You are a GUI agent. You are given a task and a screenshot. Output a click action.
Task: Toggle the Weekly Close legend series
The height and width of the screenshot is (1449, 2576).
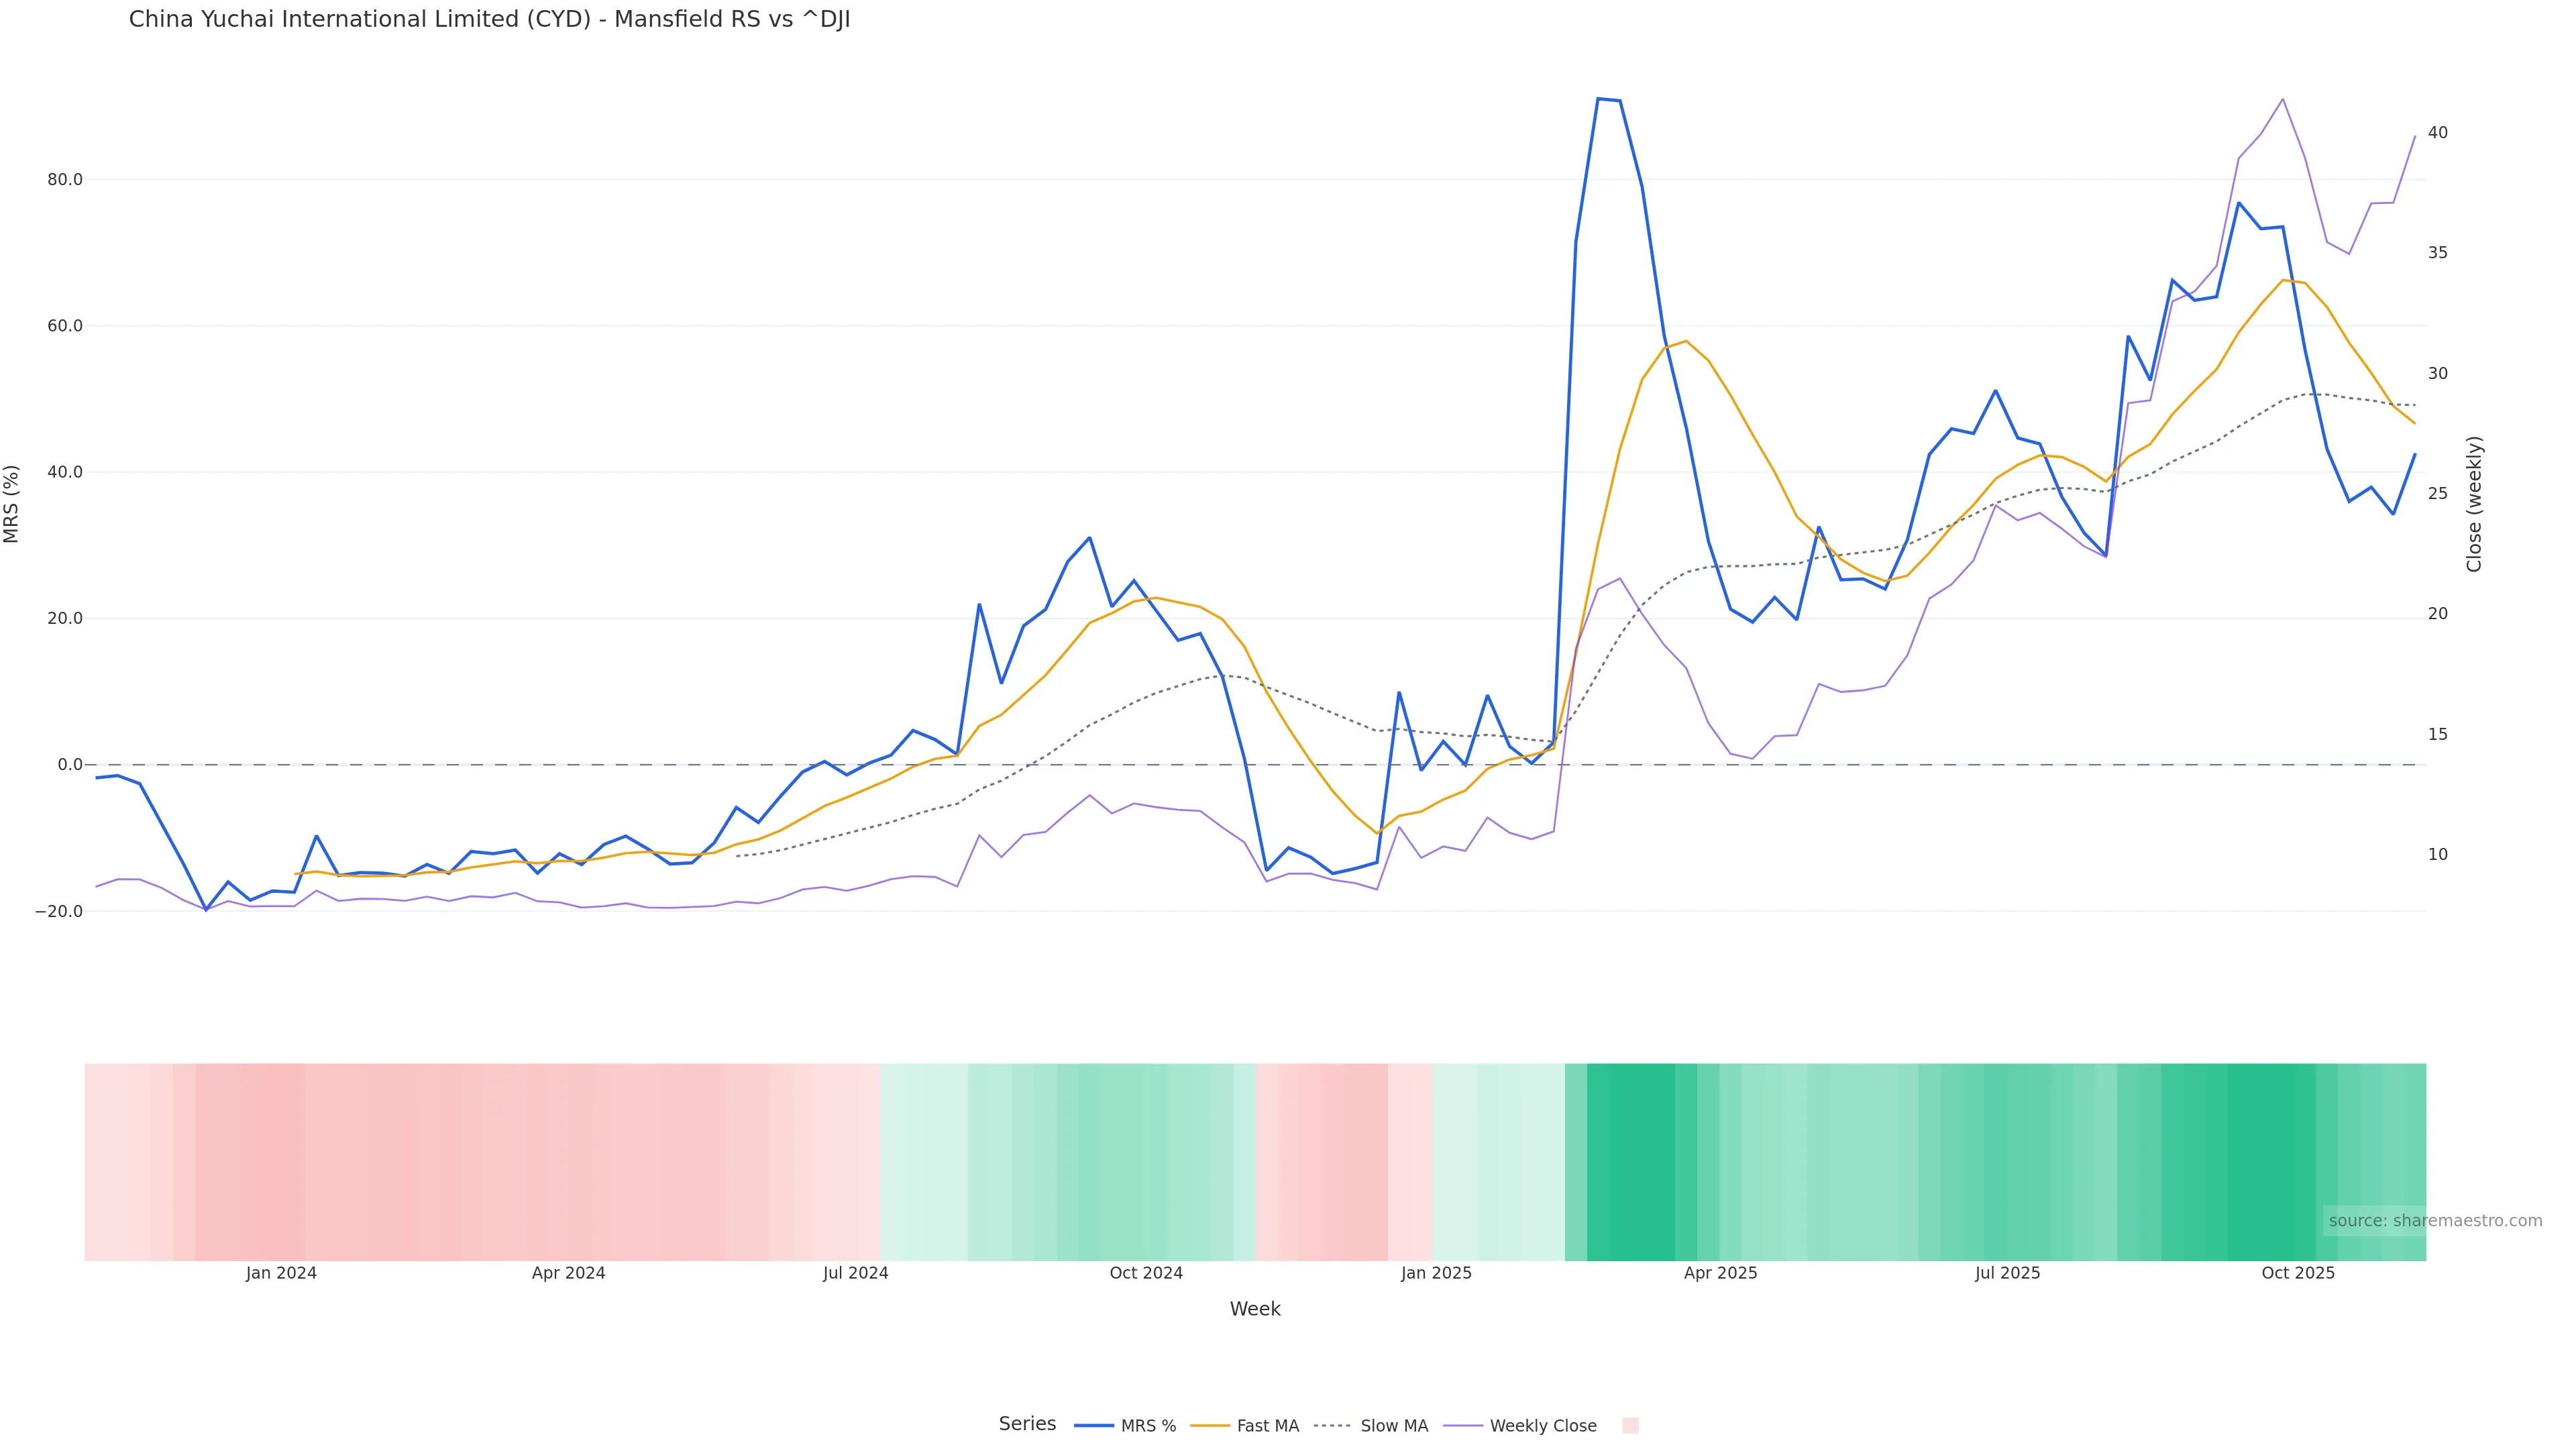coord(1542,1426)
